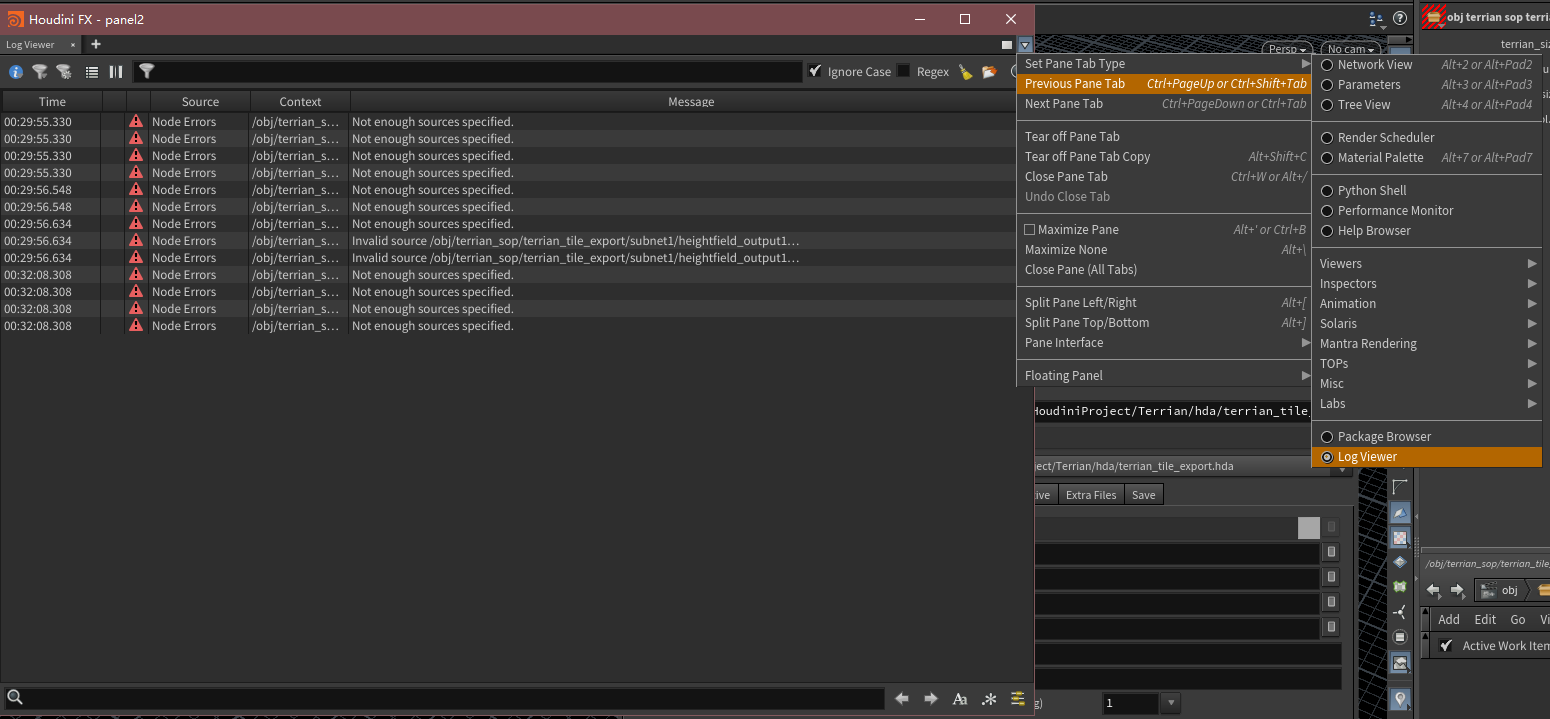Click the blue diamond icon in viewport sidebar
Image resolution: width=1550 pixels, height=719 pixels.
(x=1400, y=562)
